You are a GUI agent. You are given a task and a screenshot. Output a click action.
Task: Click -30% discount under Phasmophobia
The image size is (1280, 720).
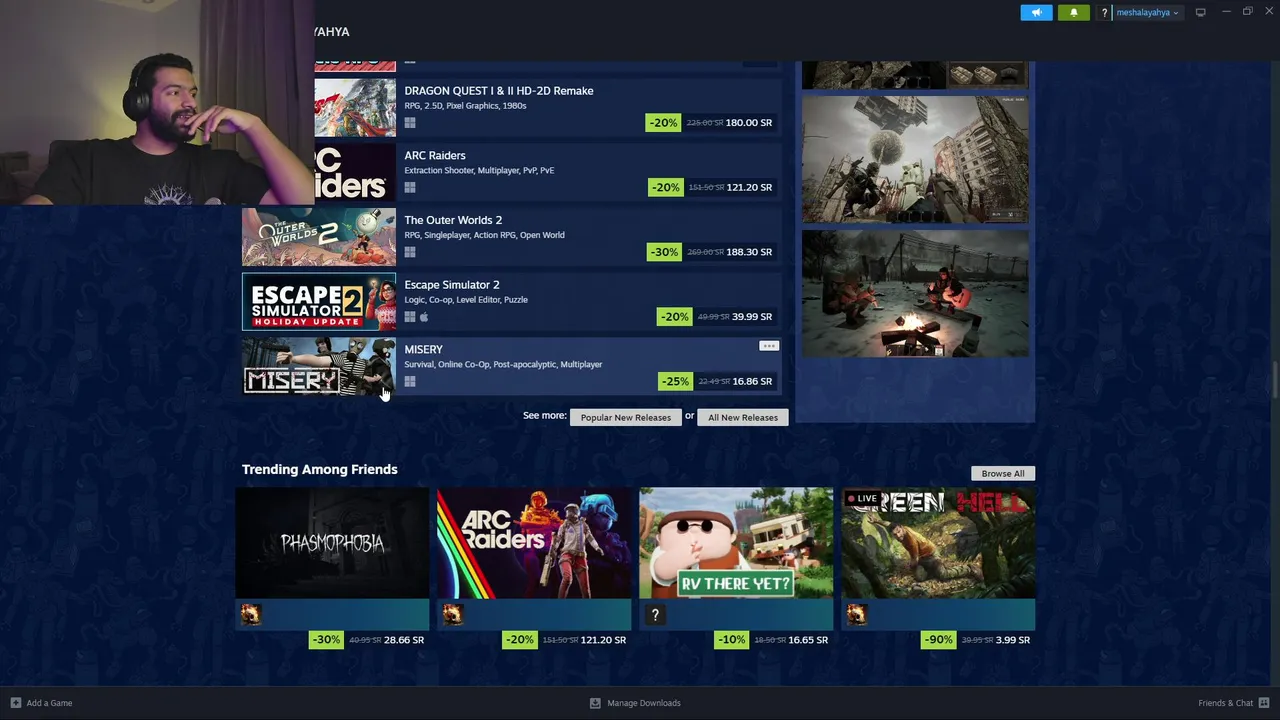(326, 640)
